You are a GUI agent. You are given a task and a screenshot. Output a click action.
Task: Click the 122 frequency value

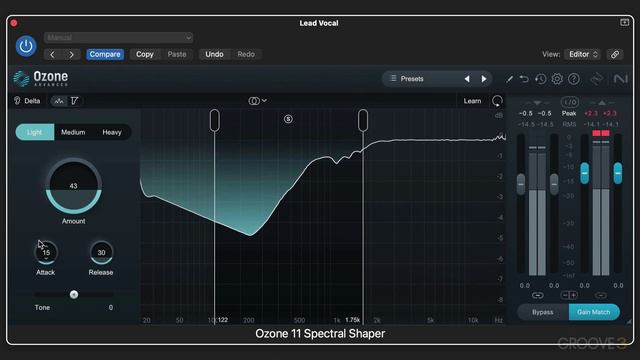coord(222,320)
